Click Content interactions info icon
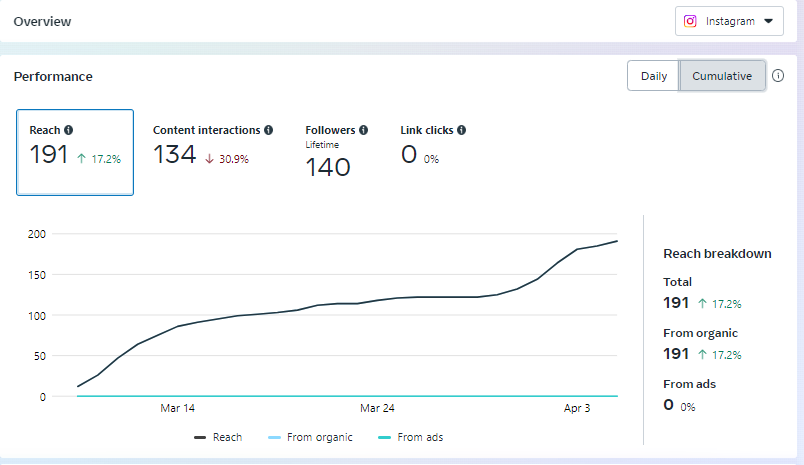804x465 pixels. tap(269, 130)
